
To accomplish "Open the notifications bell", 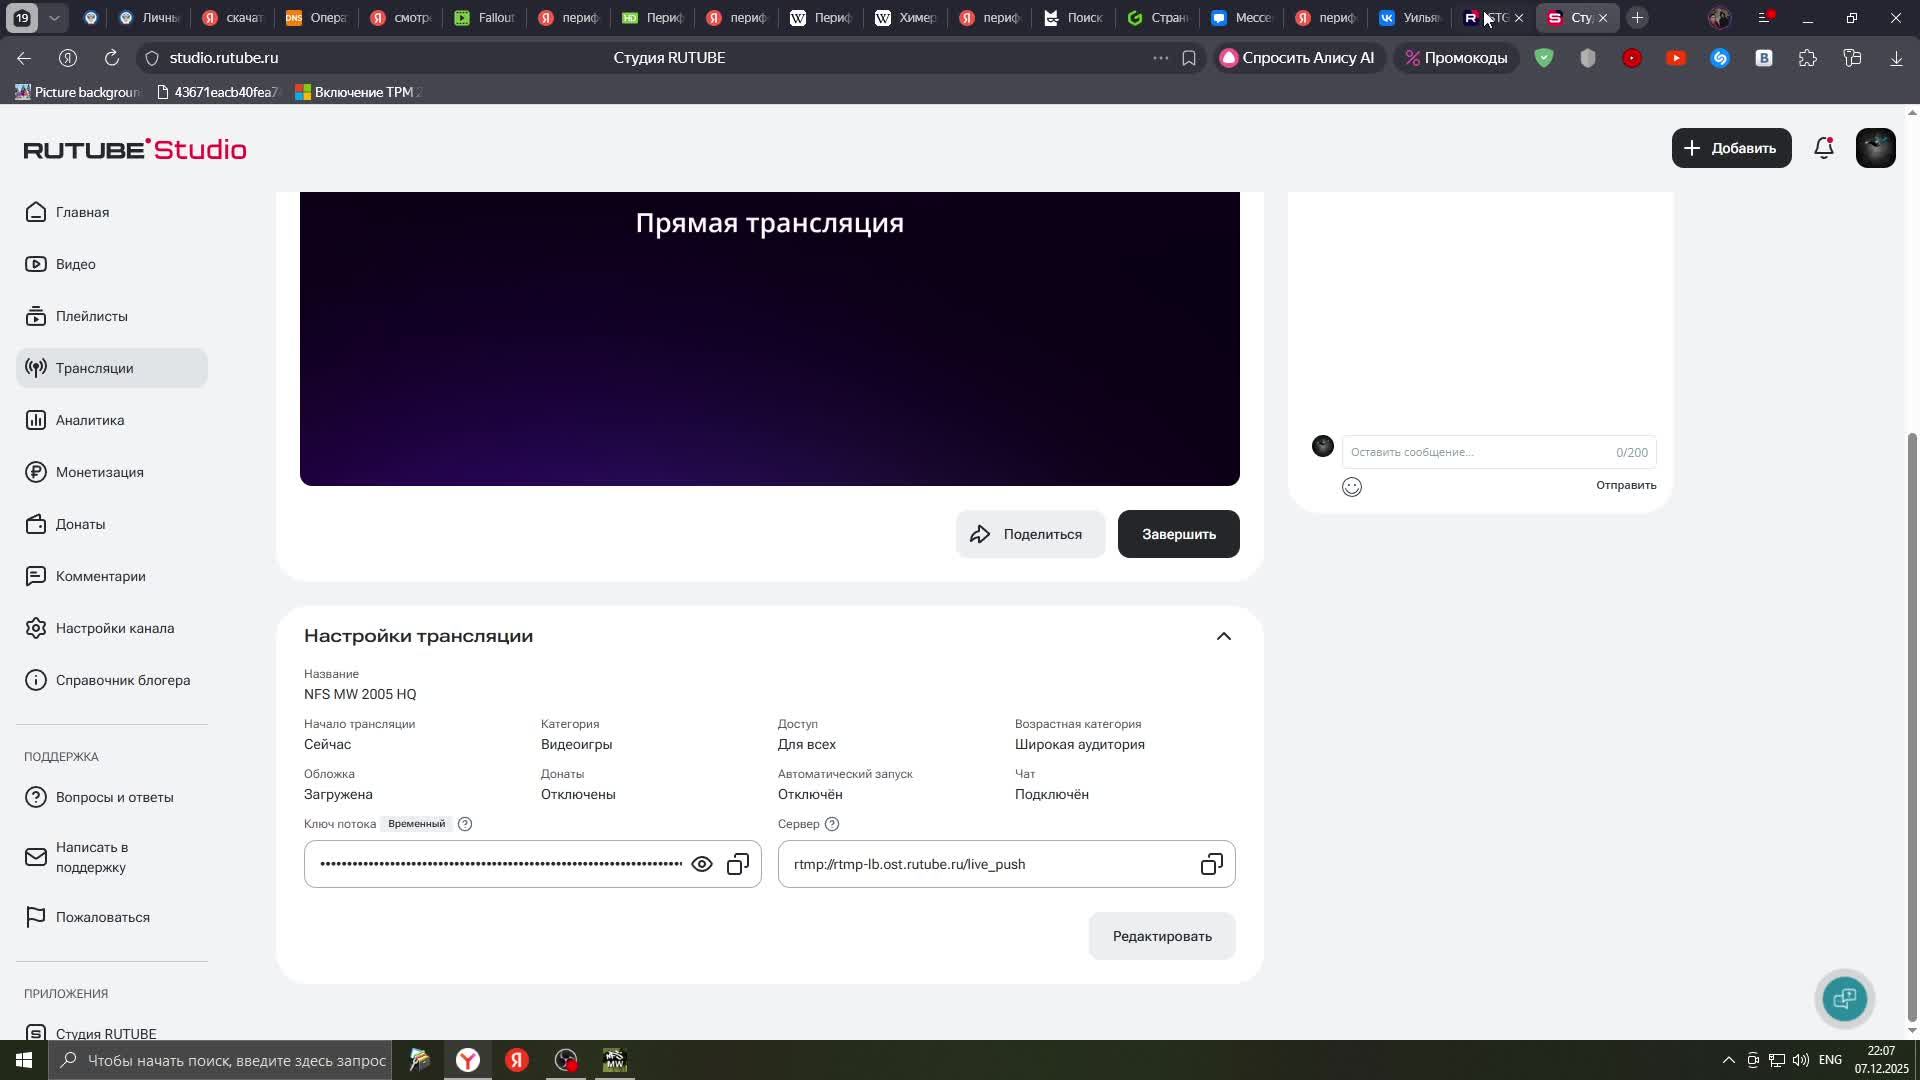I will 1824,148.
